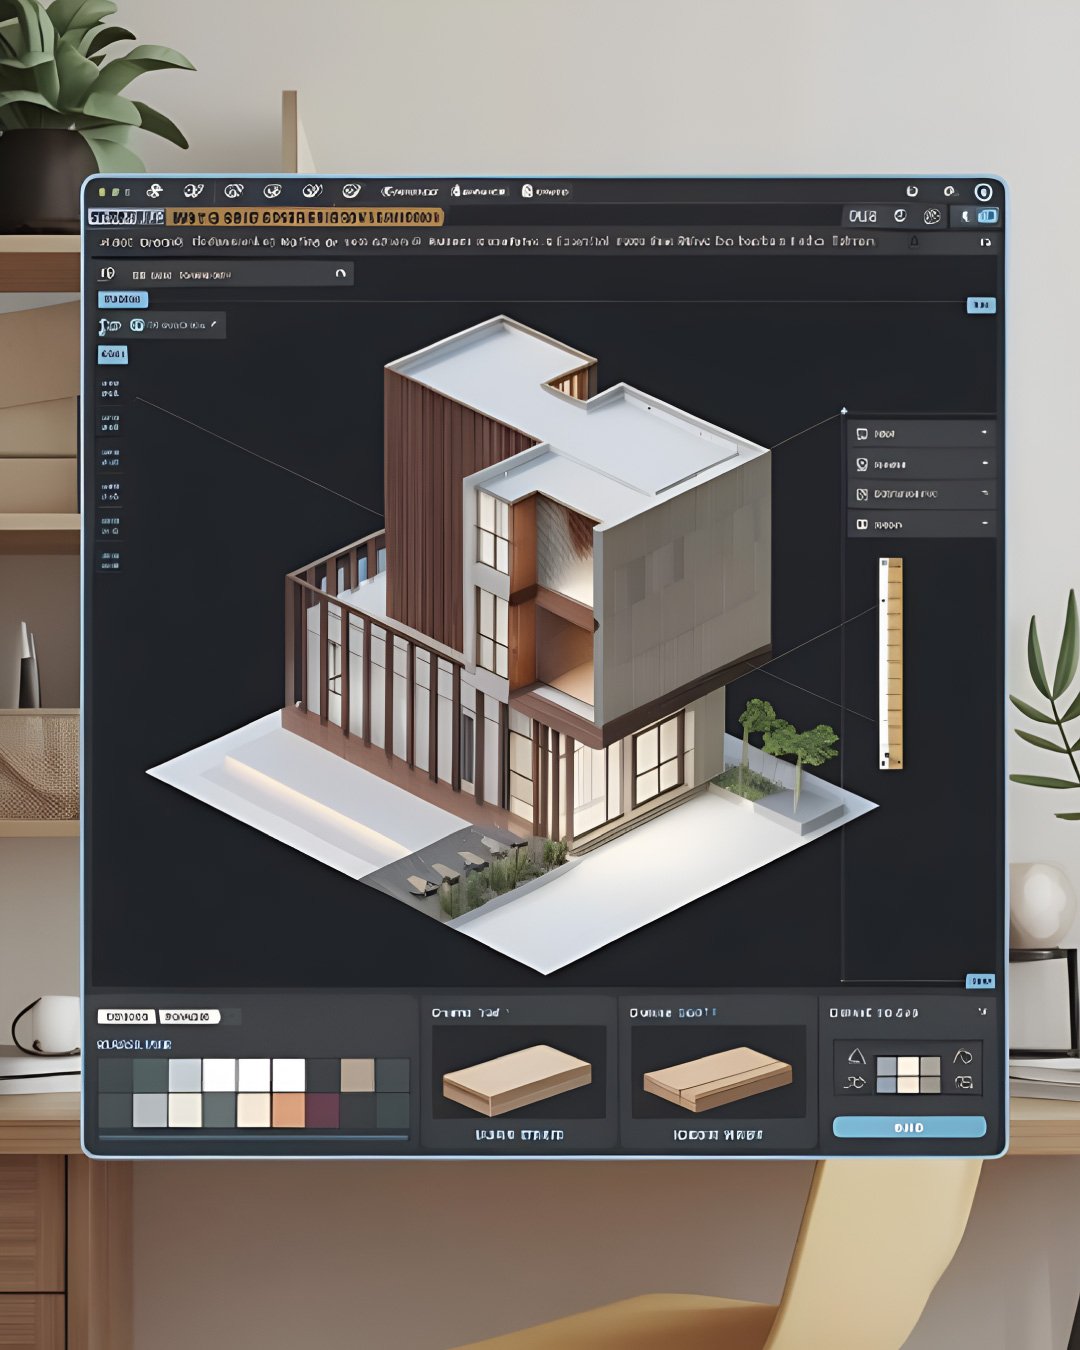This screenshot has width=1080, height=1350.
Task: Click the first icon in right side panel list
Action: 862,434
